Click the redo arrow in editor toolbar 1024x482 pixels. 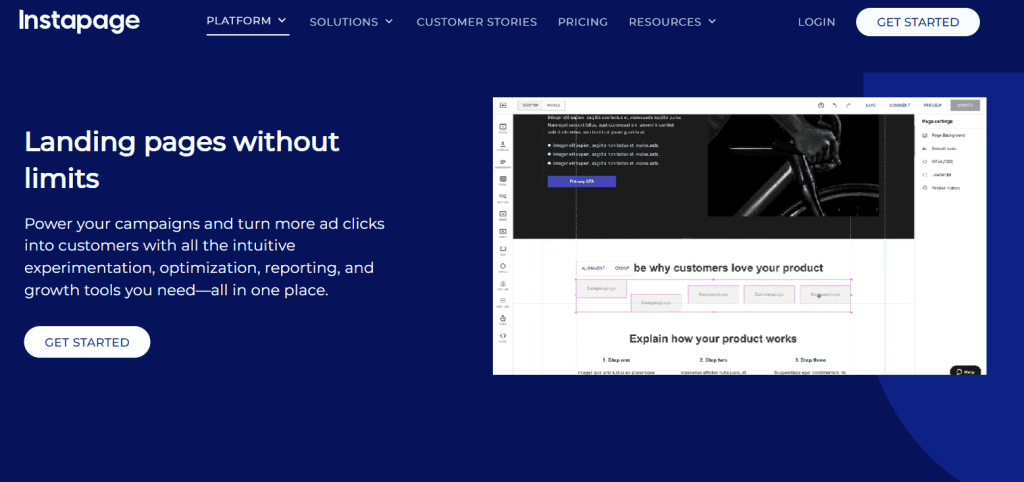tap(848, 105)
